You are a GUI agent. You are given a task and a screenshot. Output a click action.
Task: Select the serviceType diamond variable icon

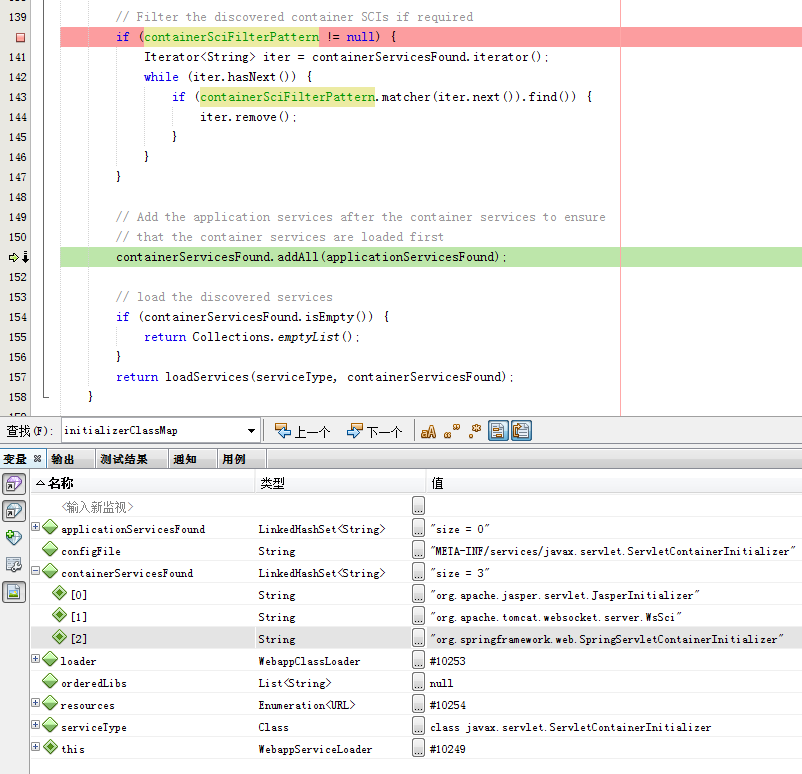(x=50, y=725)
